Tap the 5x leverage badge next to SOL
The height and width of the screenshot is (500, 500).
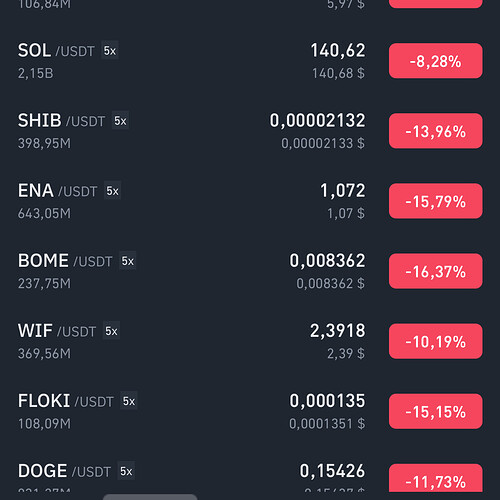(110, 51)
